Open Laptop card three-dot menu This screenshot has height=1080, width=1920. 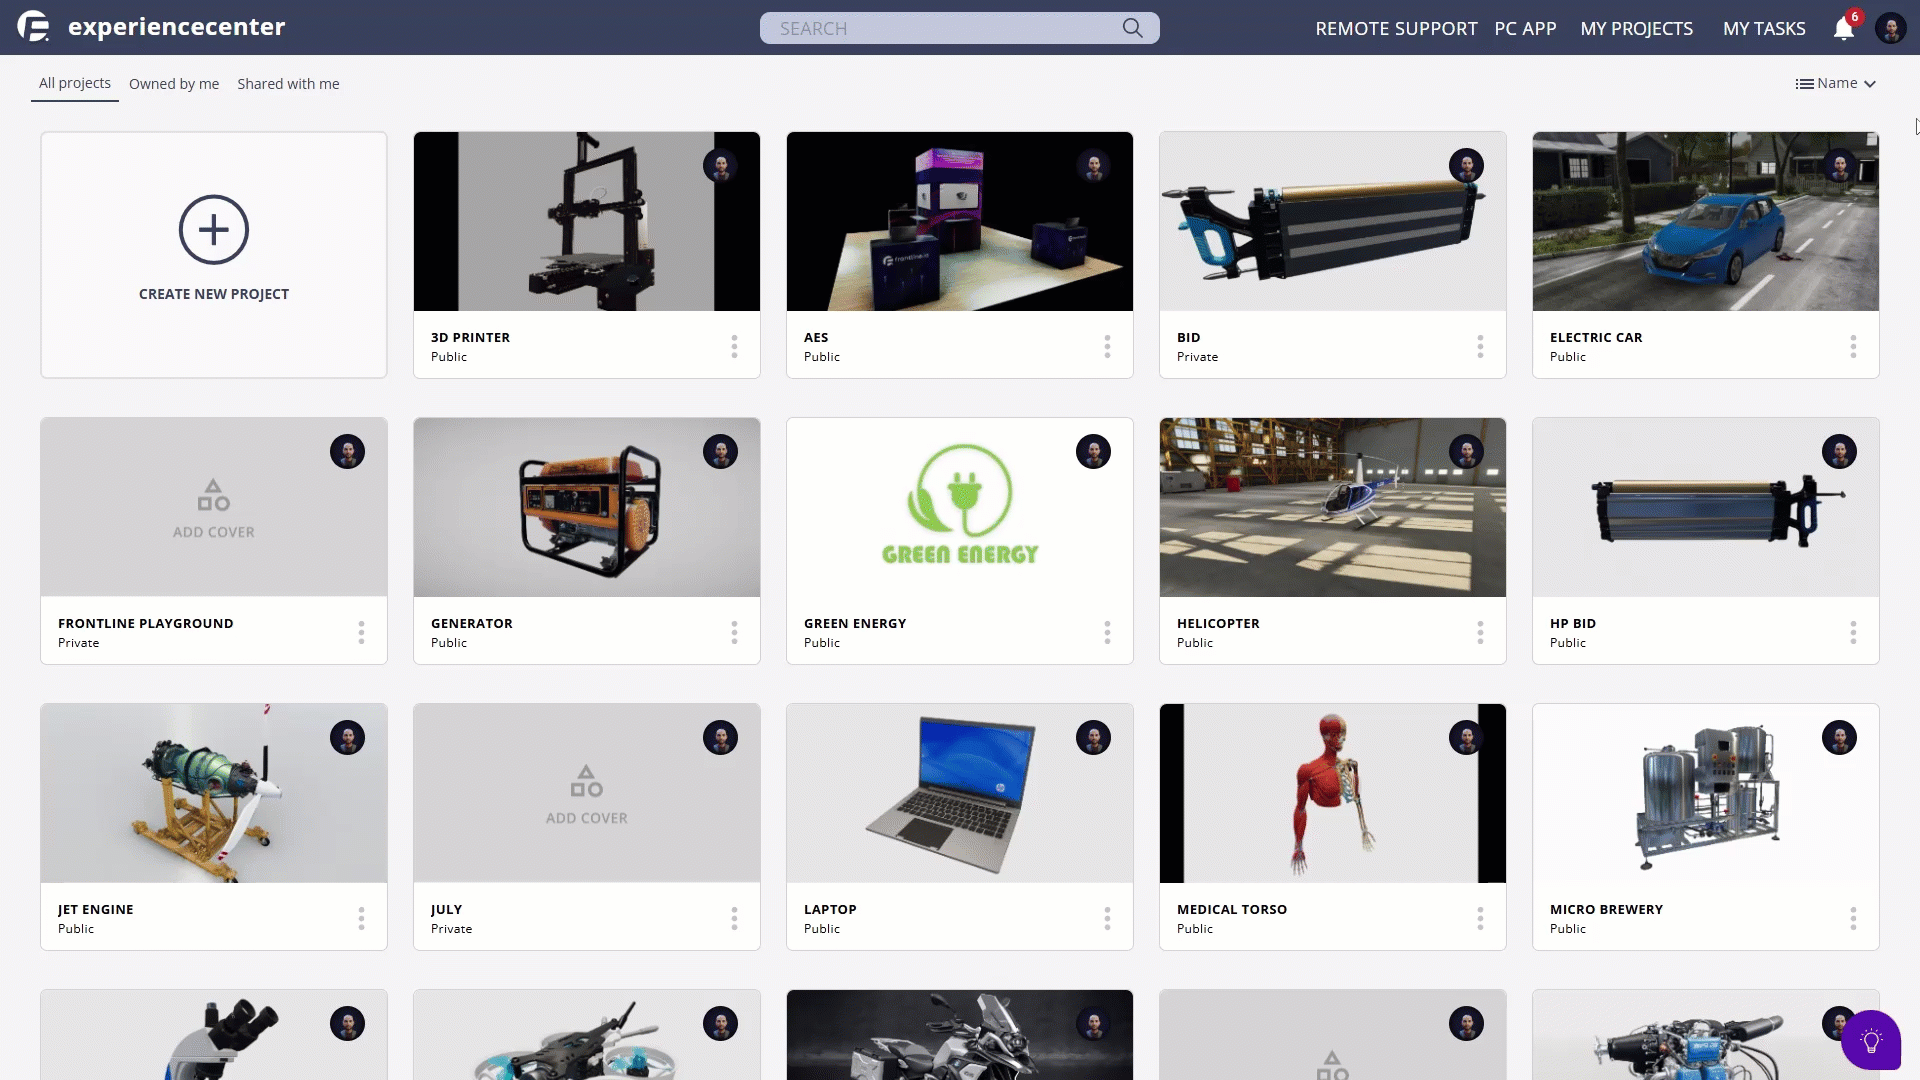[x=1107, y=918]
